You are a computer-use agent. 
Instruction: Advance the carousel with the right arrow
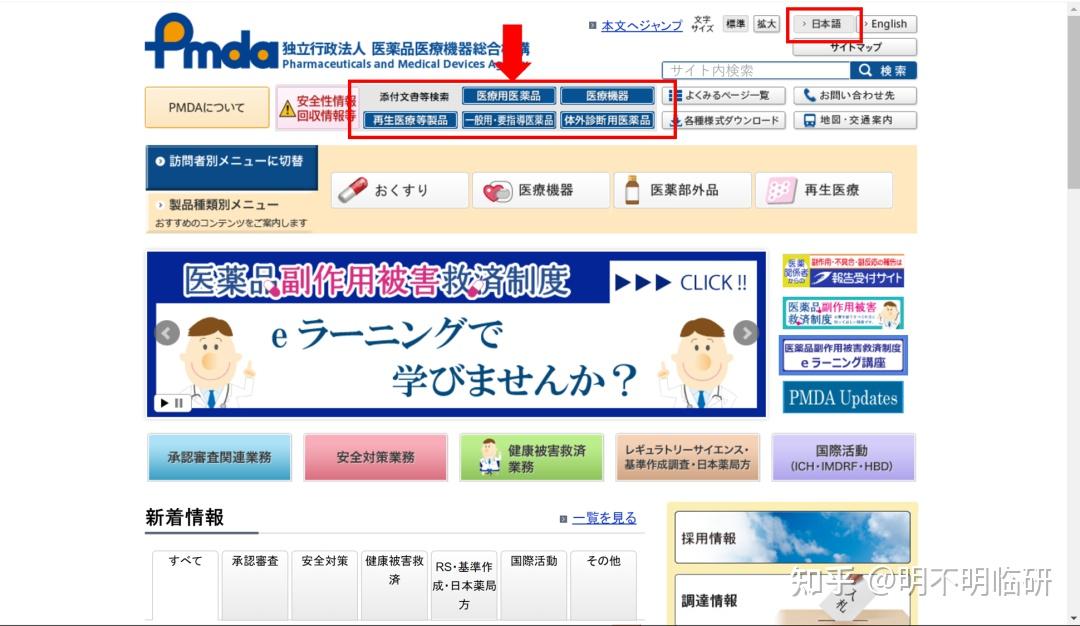click(x=745, y=332)
